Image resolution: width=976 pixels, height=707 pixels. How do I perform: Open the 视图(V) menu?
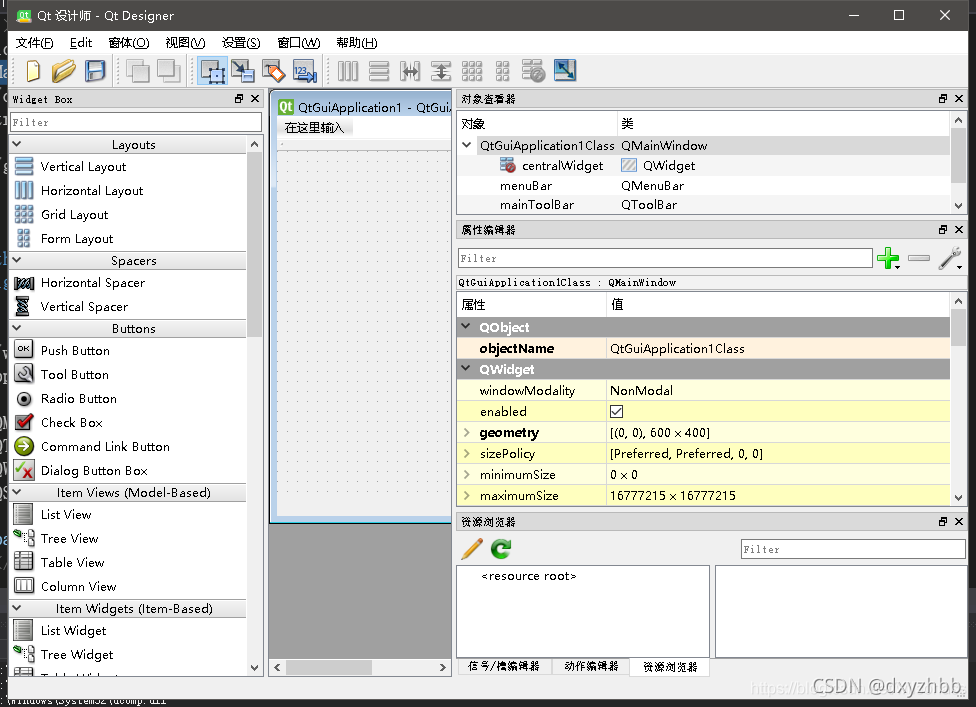coord(185,42)
